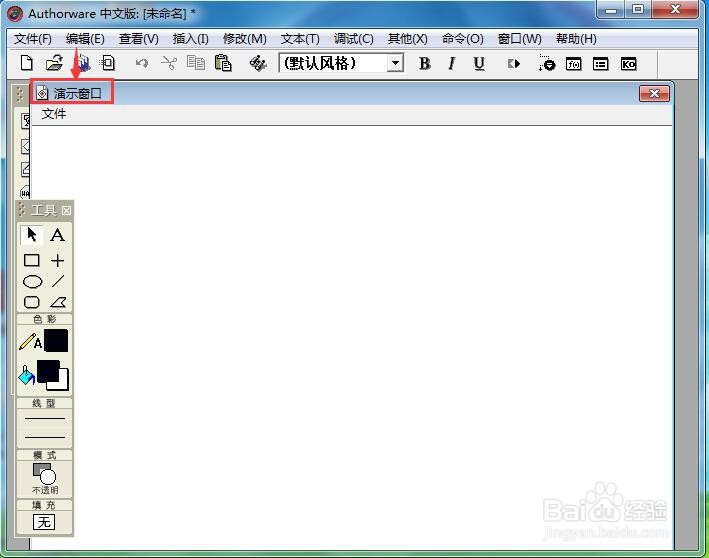
Task: Open the fill background white swatch
Action: click(x=63, y=384)
